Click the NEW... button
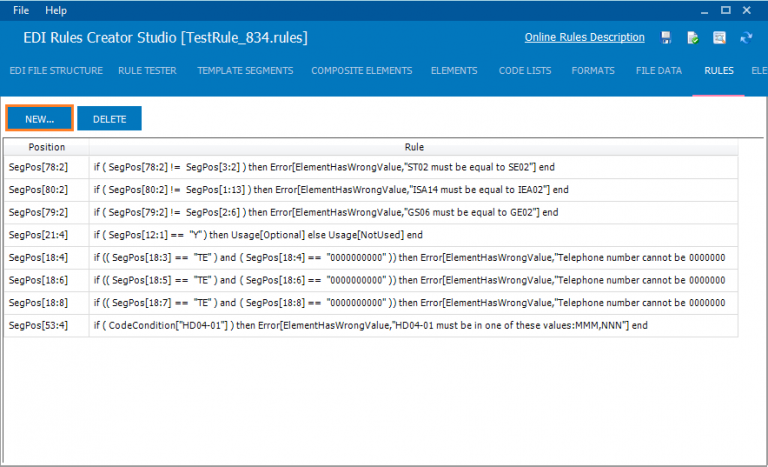The image size is (768, 467). (40, 118)
